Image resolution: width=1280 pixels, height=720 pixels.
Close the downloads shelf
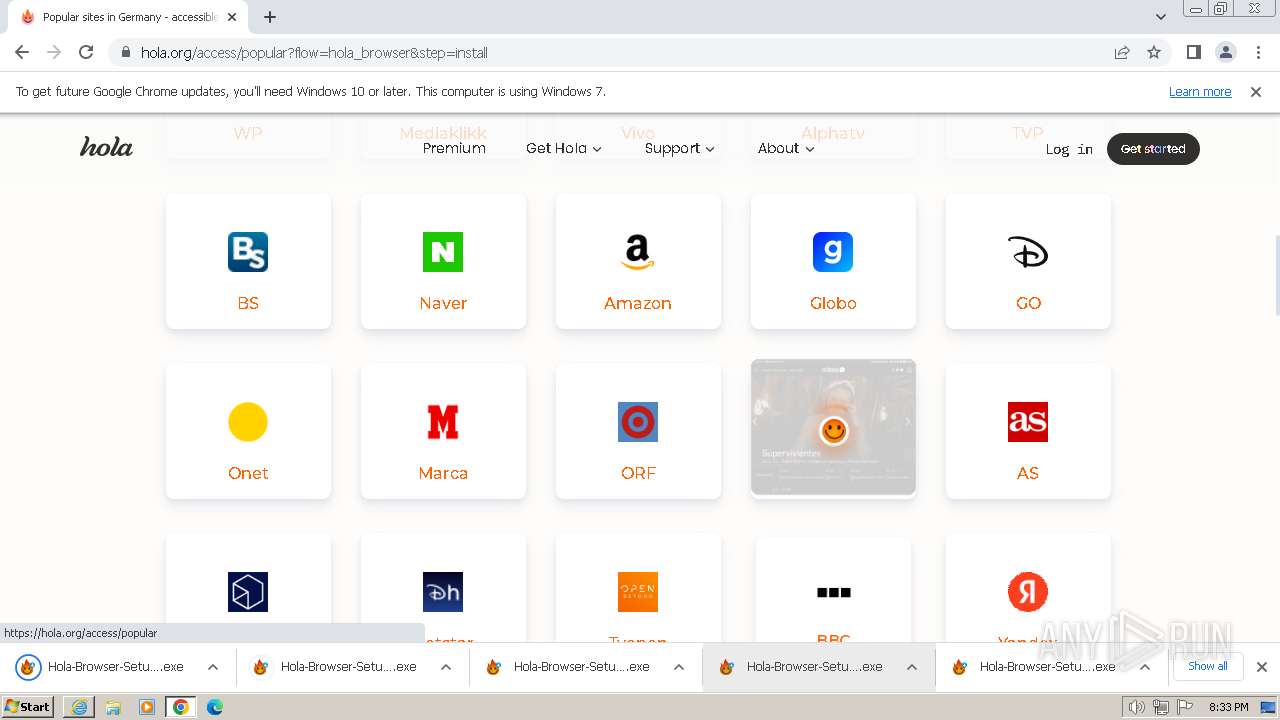point(1262,667)
